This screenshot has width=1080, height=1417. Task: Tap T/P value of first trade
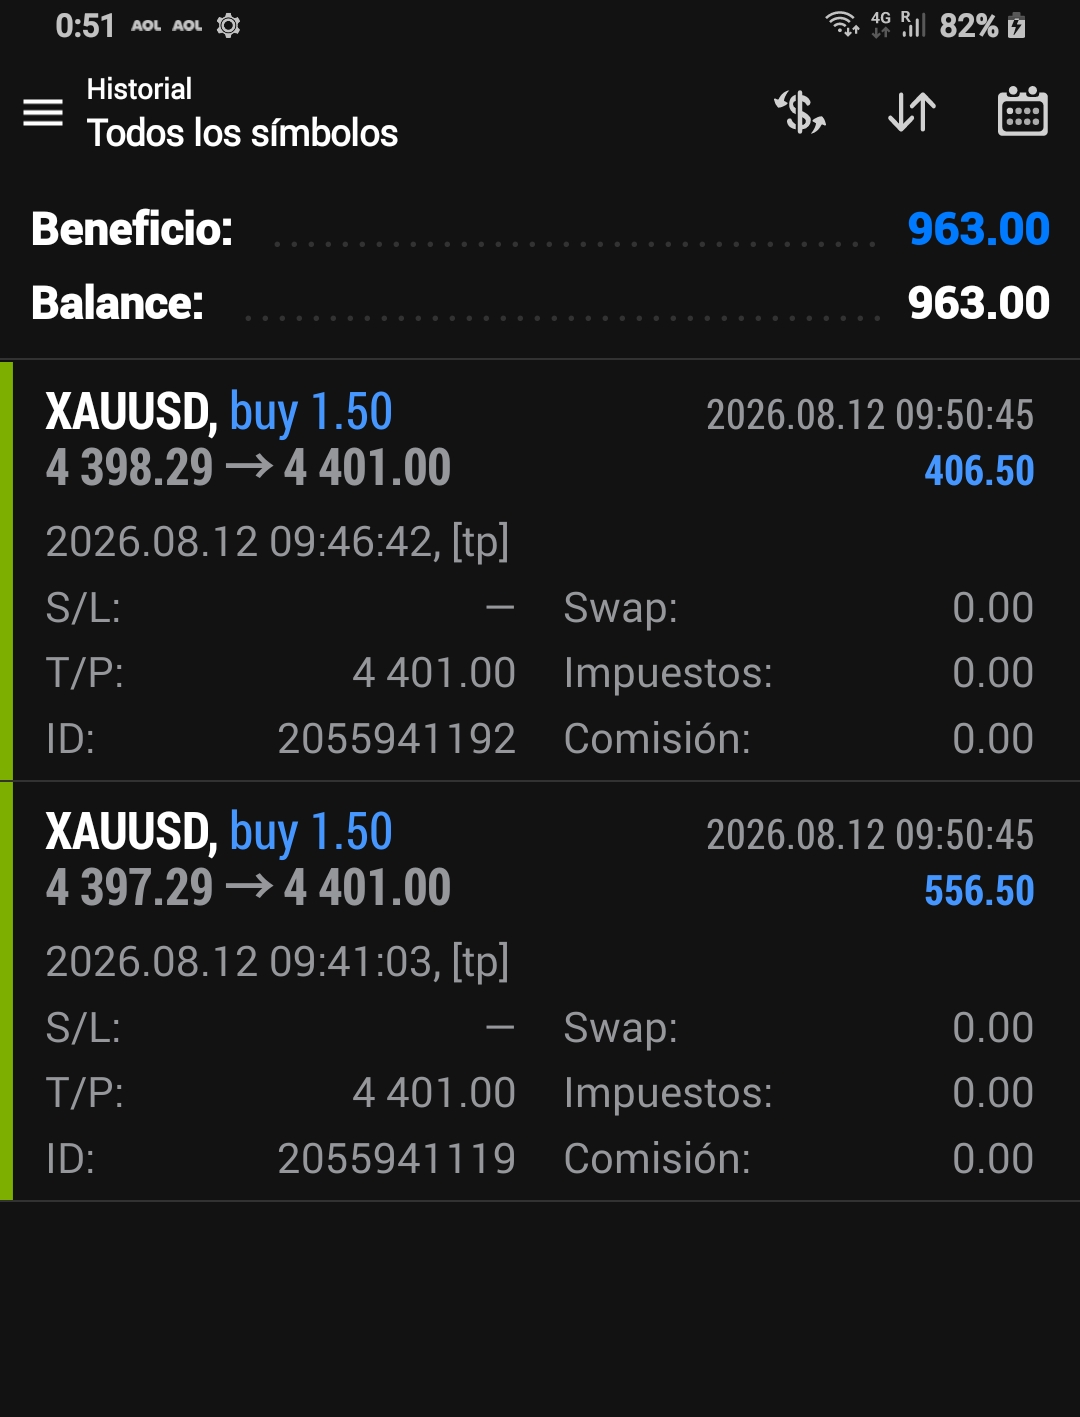[x=434, y=673]
